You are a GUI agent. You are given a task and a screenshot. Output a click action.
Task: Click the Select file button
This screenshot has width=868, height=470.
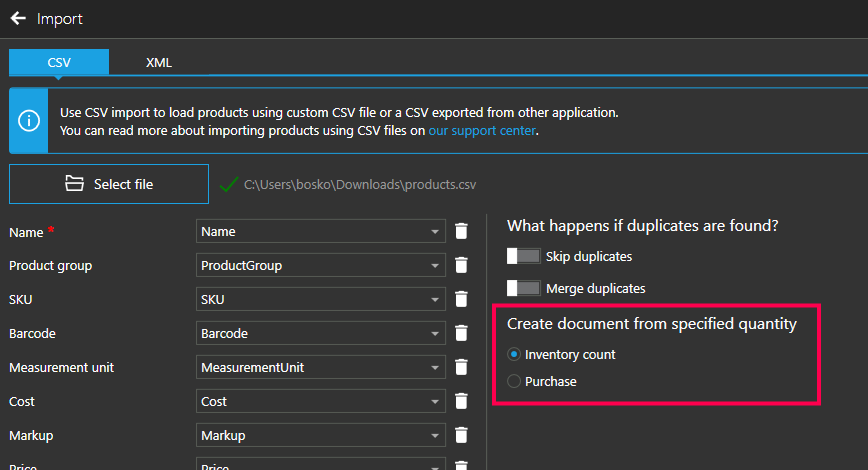pyautogui.click(x=109, y=184)
